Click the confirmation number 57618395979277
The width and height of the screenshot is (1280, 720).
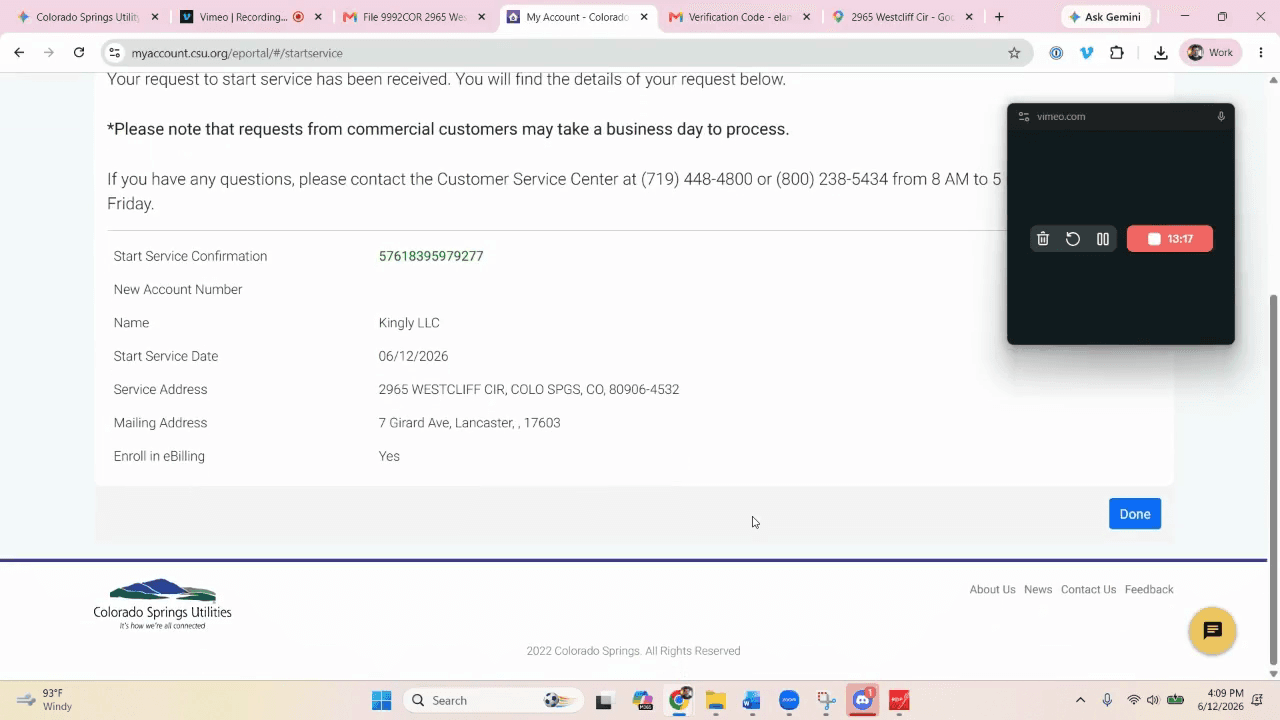tap(431, 256)
